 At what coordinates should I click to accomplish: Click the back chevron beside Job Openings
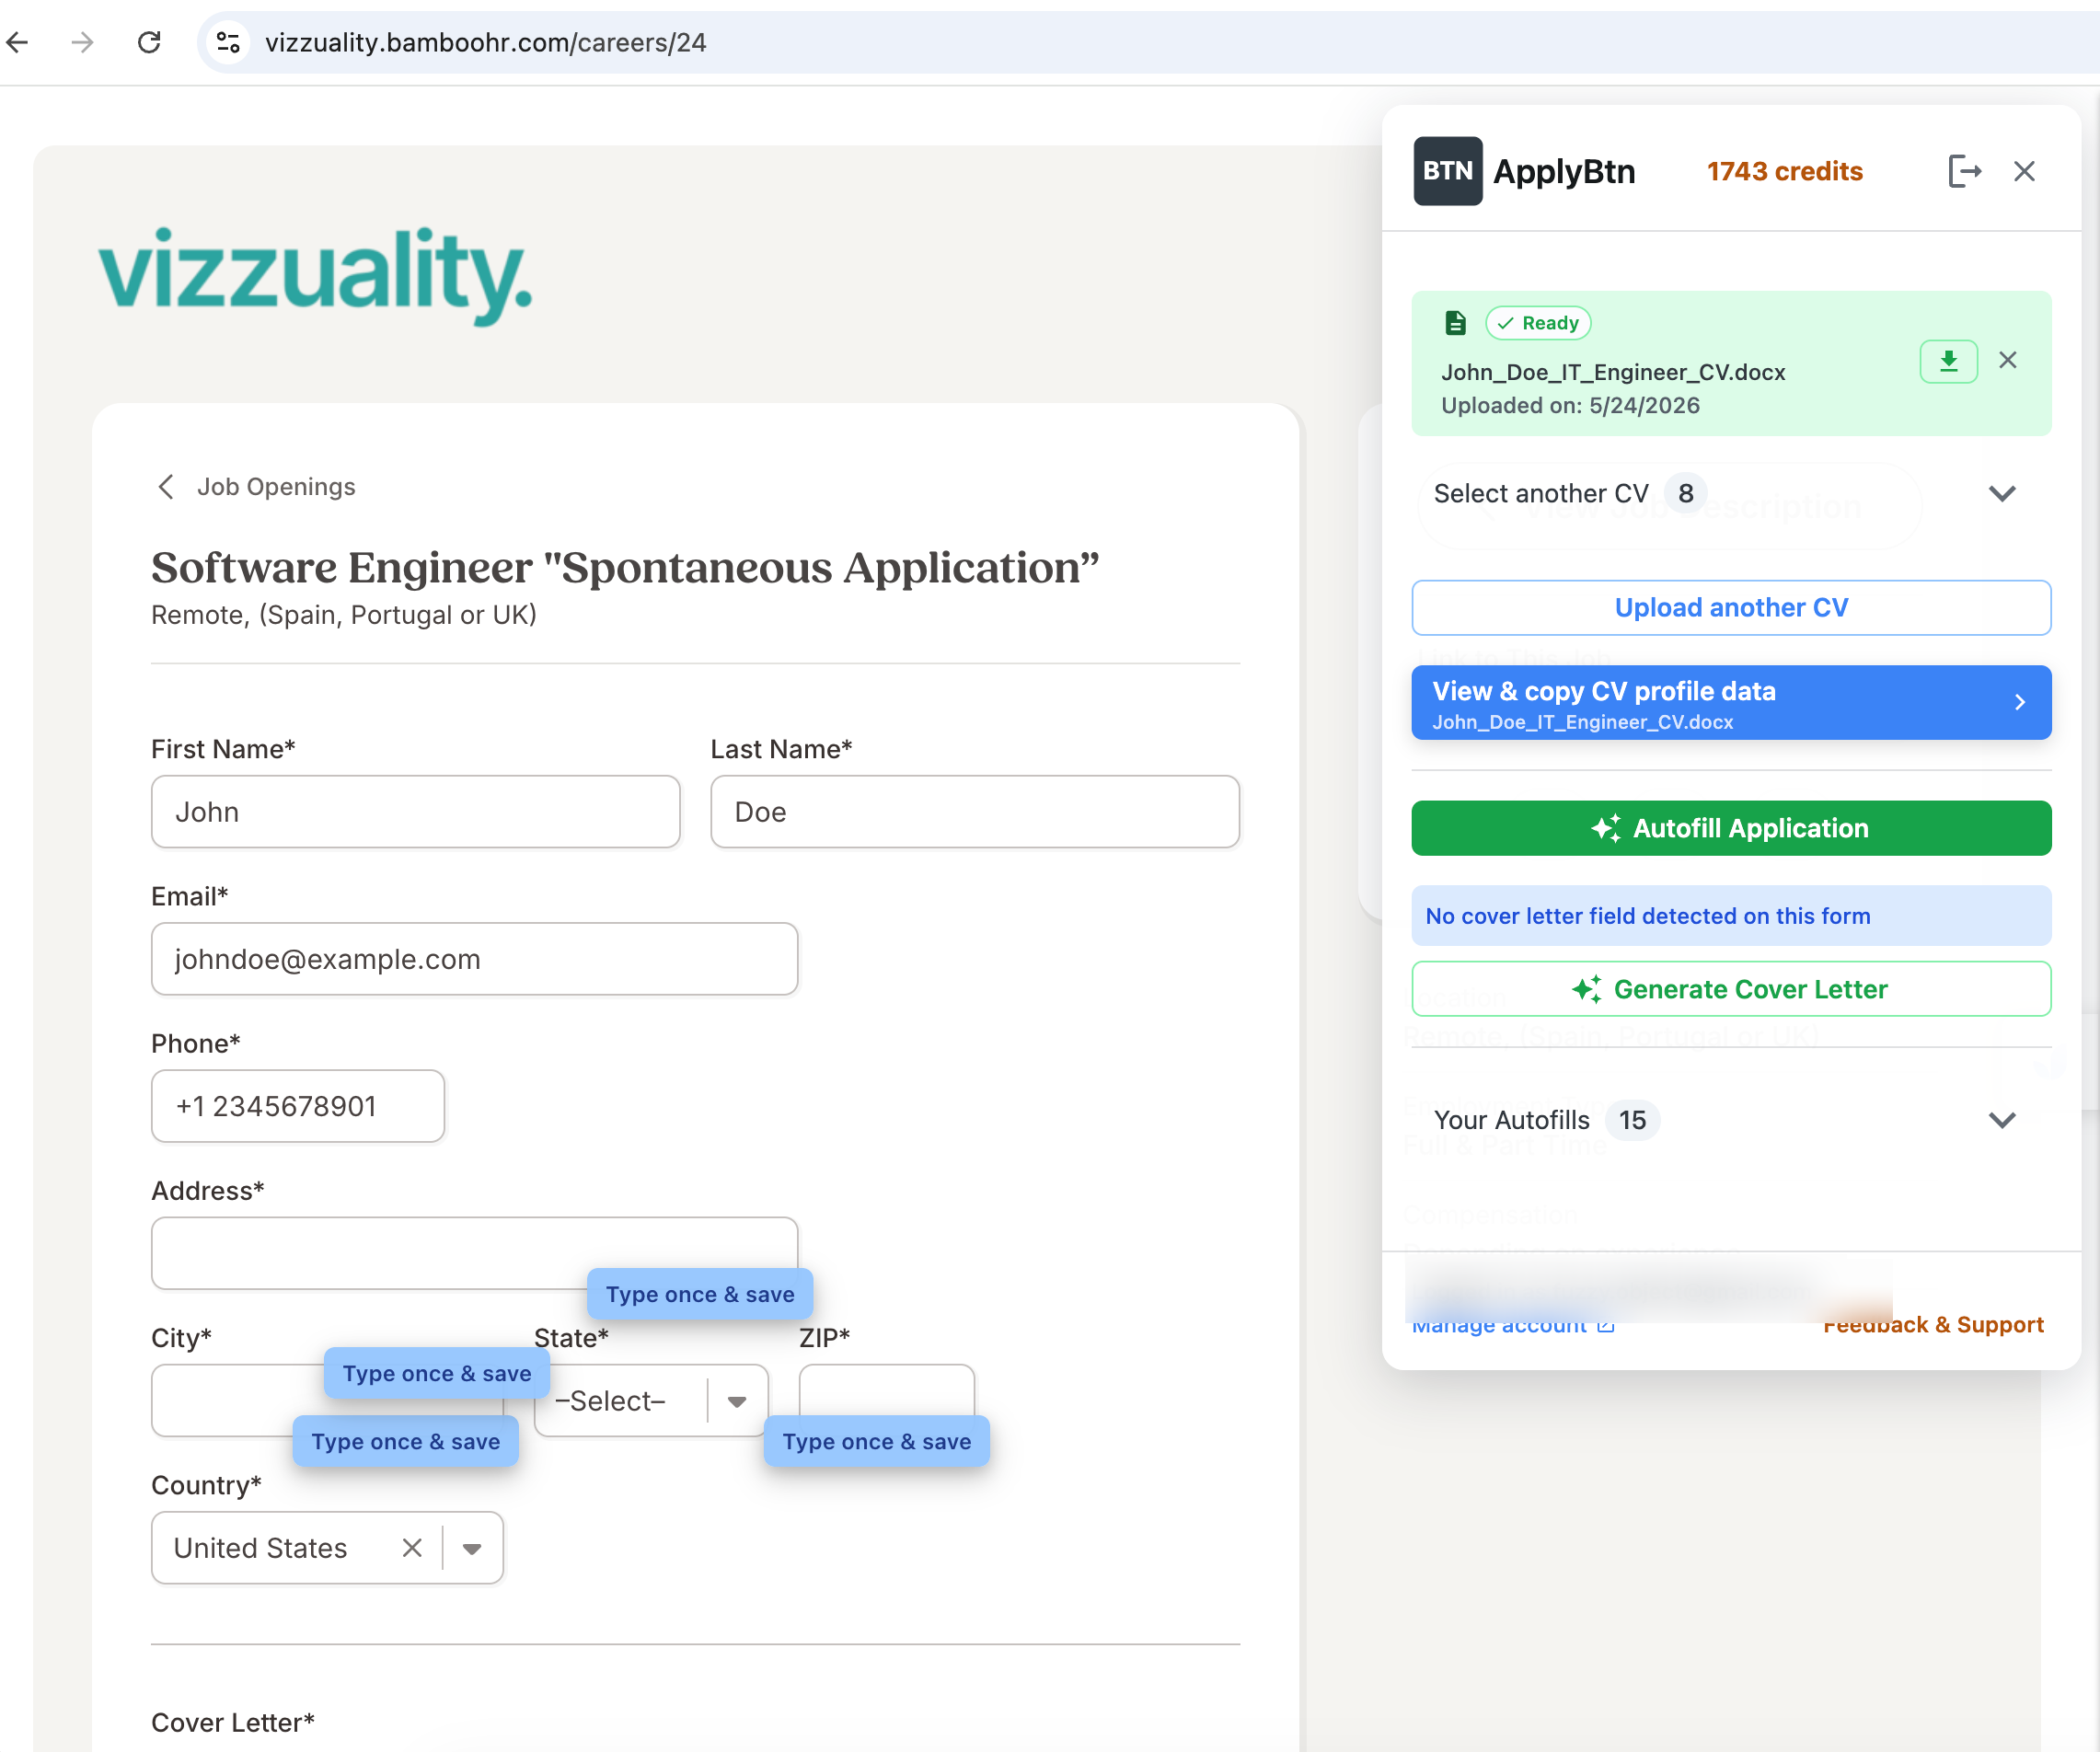tap(166, 487)
